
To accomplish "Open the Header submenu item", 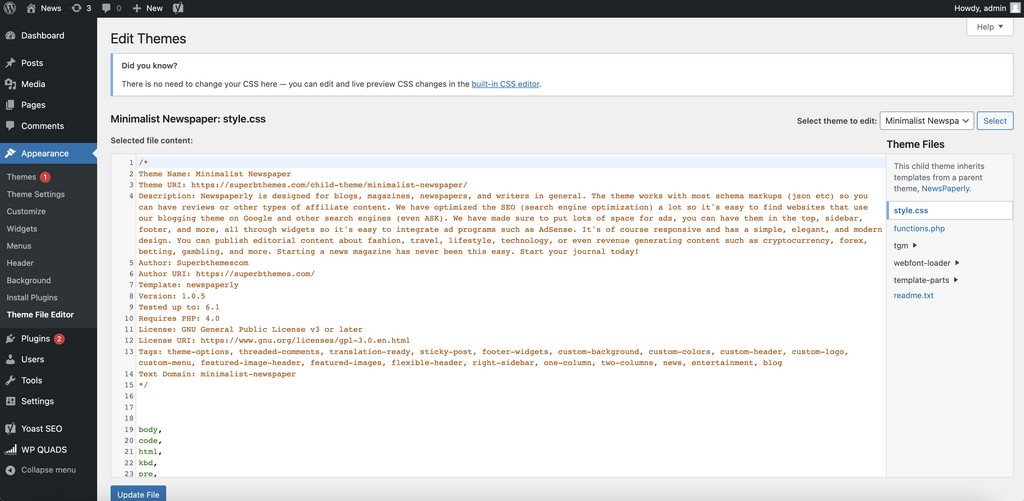I will [x=20, y=263].
